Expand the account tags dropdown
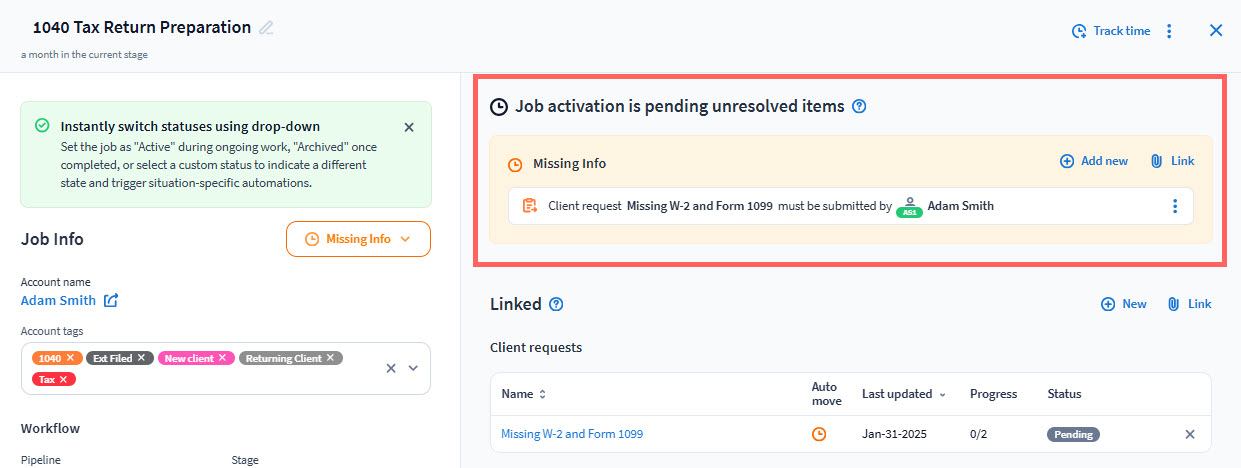The width and height of the screenshot is (1241, 468). [413, 368]
